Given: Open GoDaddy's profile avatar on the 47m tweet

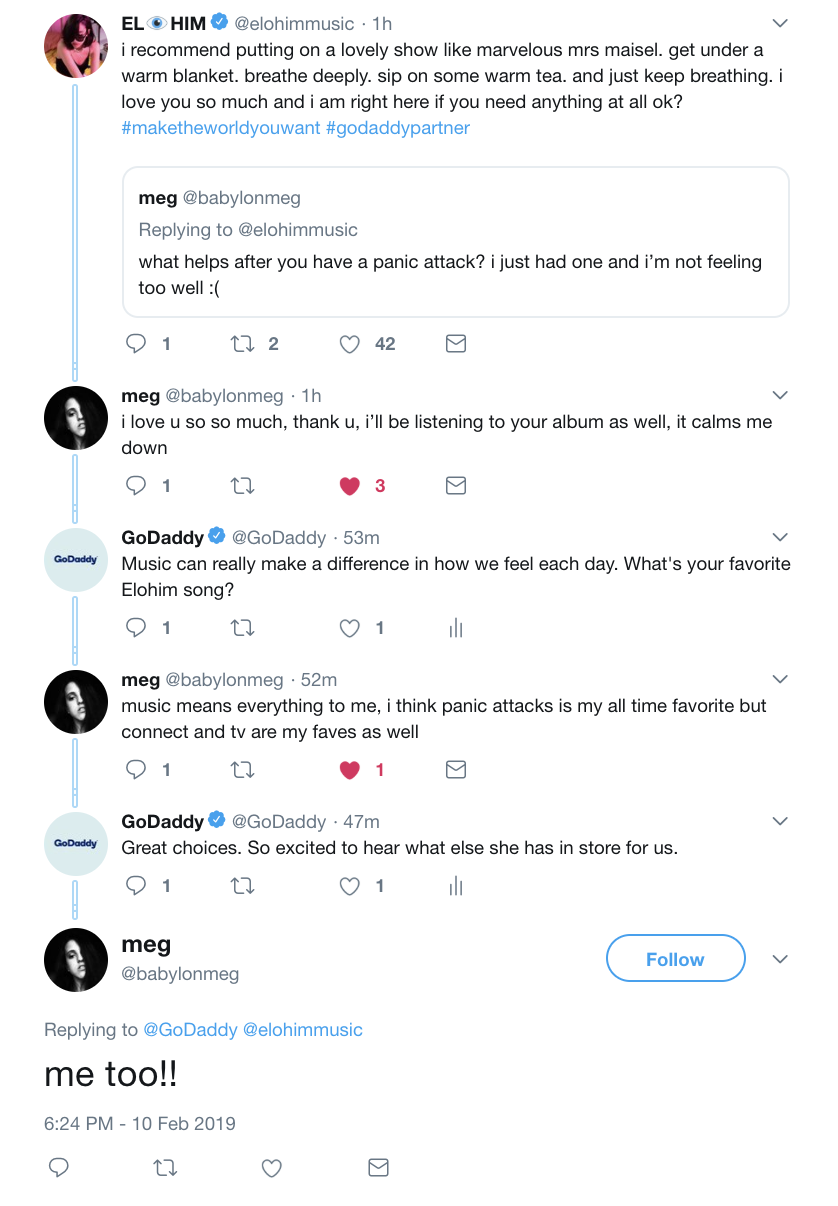Looking at the screenshot, I should click(76, 844).
